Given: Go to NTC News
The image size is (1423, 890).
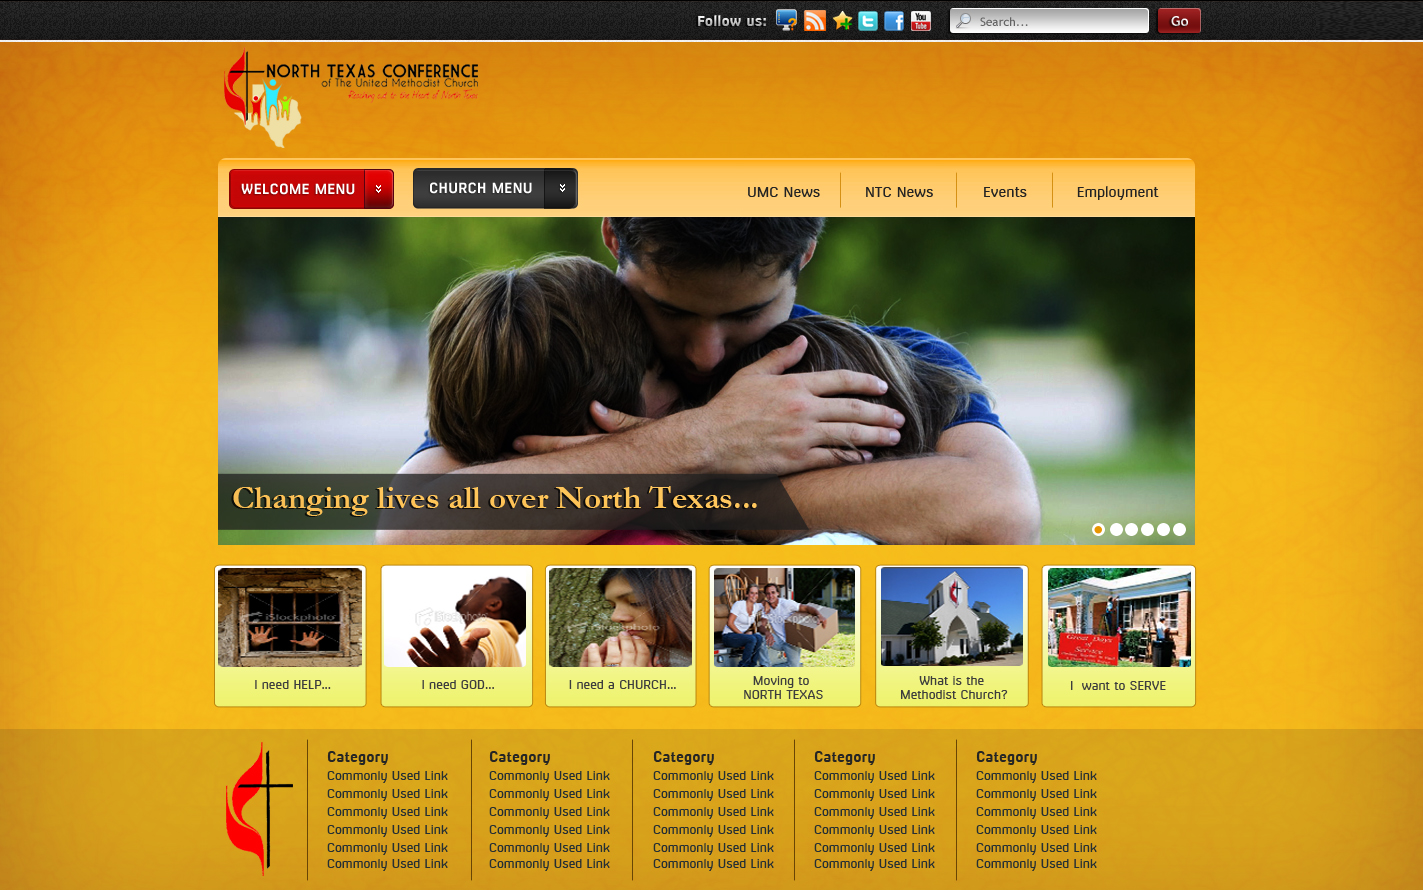Looking at the screenshot, I should [899, 192].
